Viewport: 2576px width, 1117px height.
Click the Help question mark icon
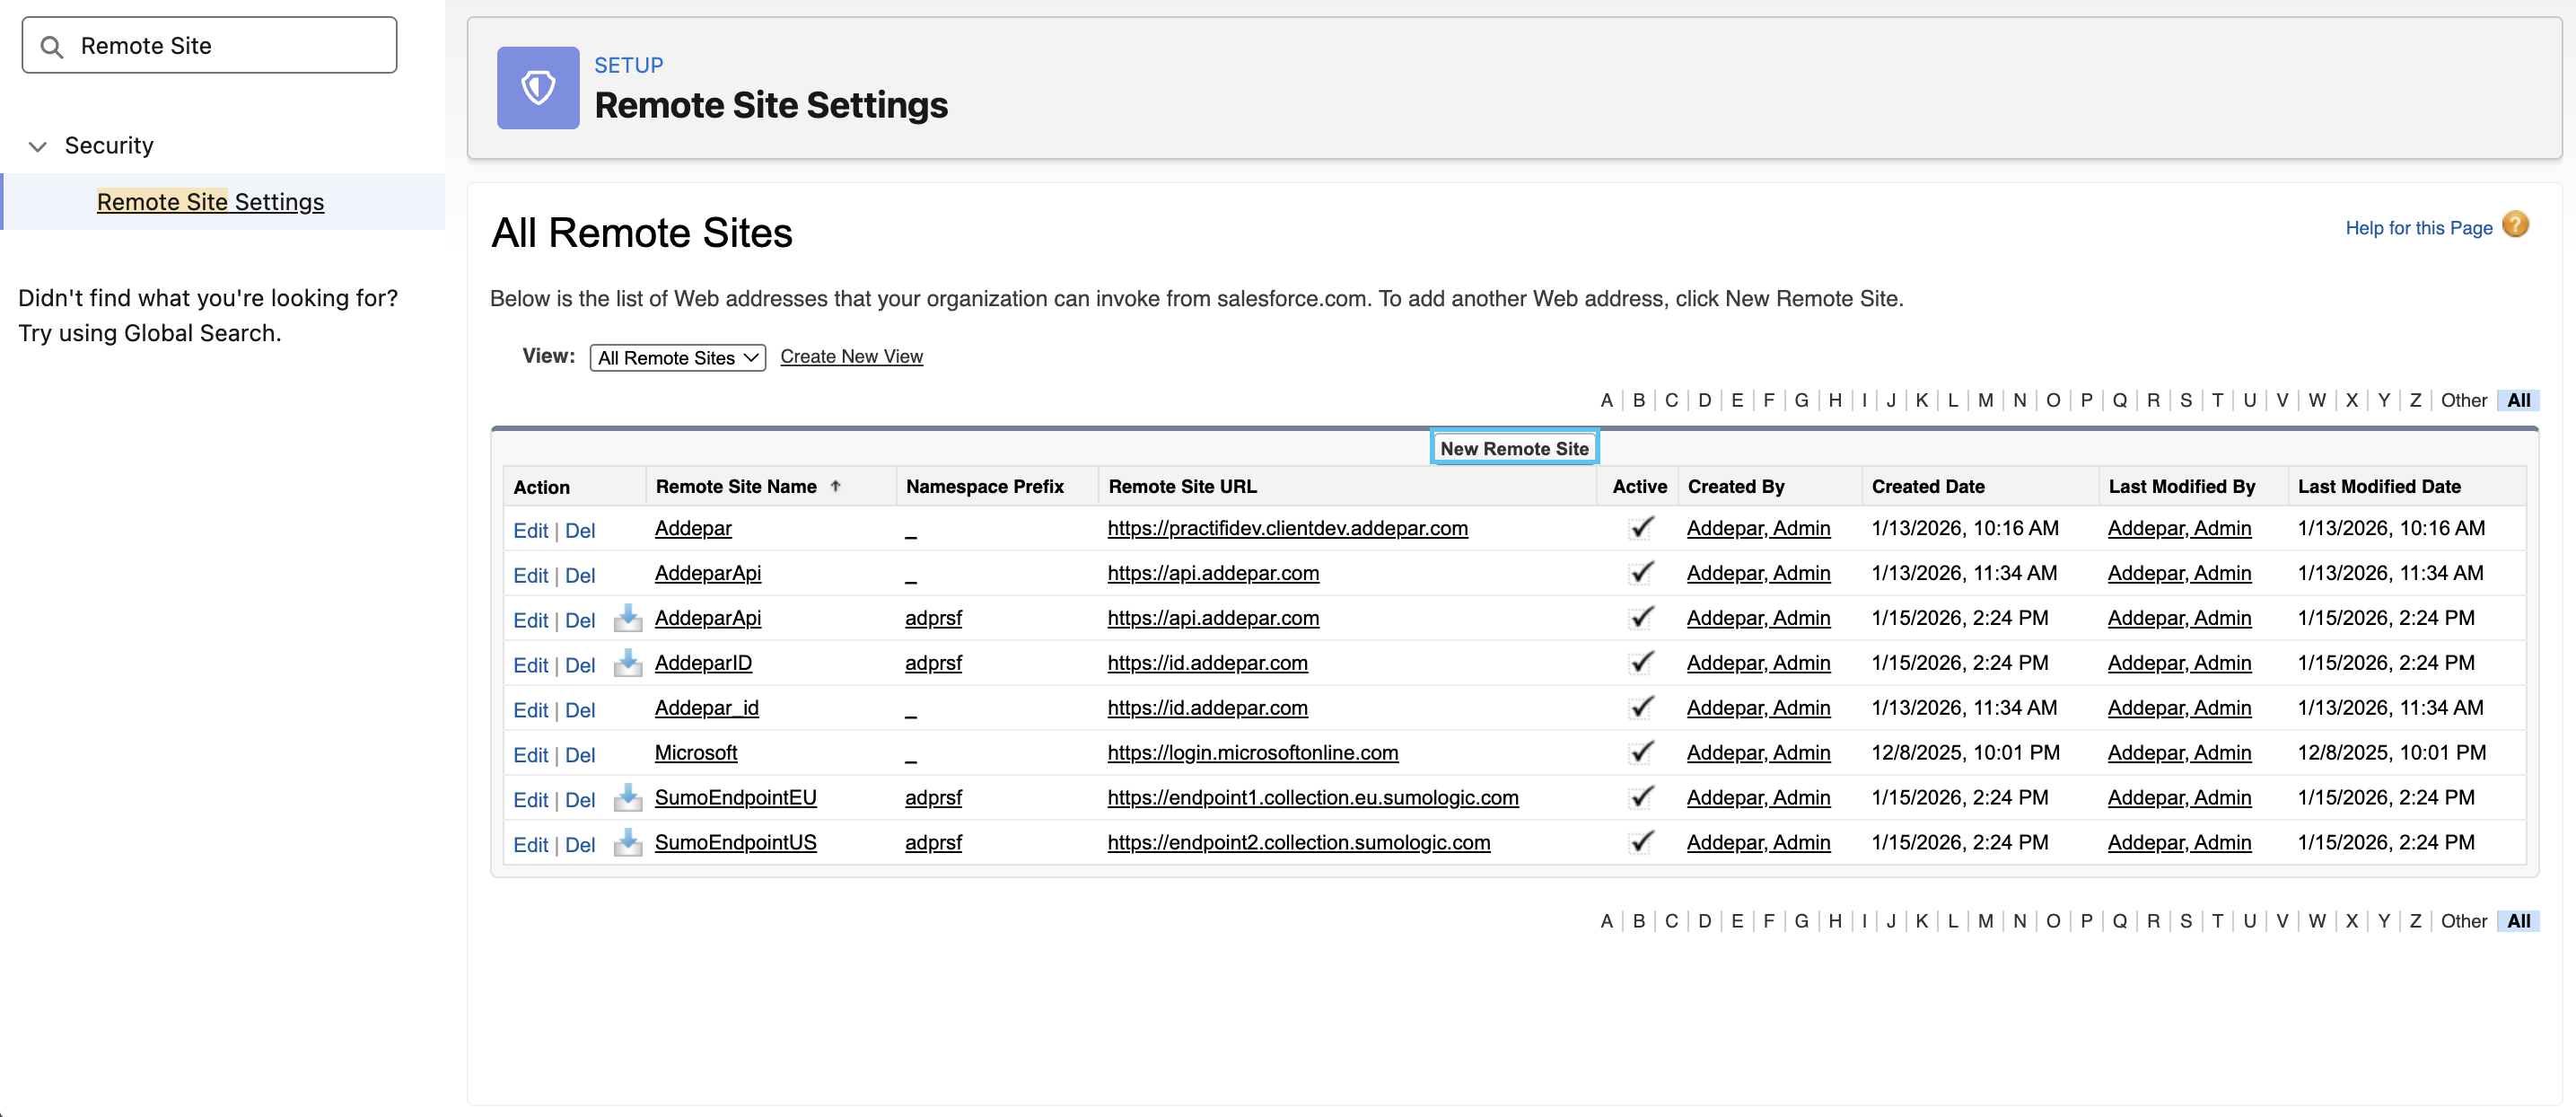point(2515,225)
